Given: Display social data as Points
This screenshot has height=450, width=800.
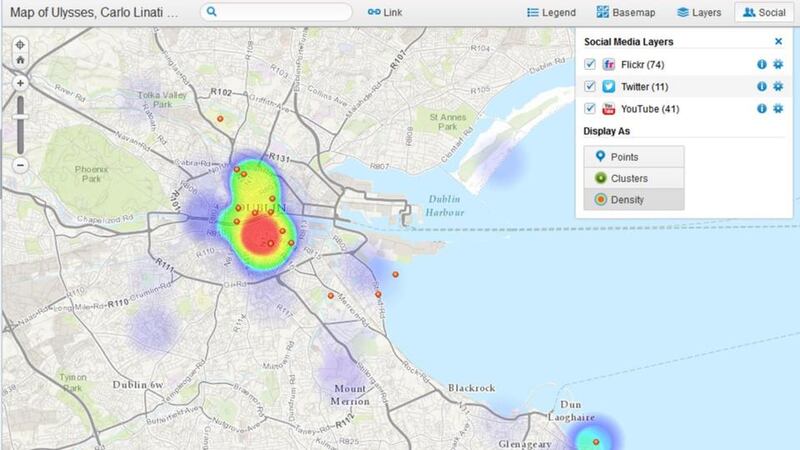Looking at the screenshot, I should [x=634, y=157].
